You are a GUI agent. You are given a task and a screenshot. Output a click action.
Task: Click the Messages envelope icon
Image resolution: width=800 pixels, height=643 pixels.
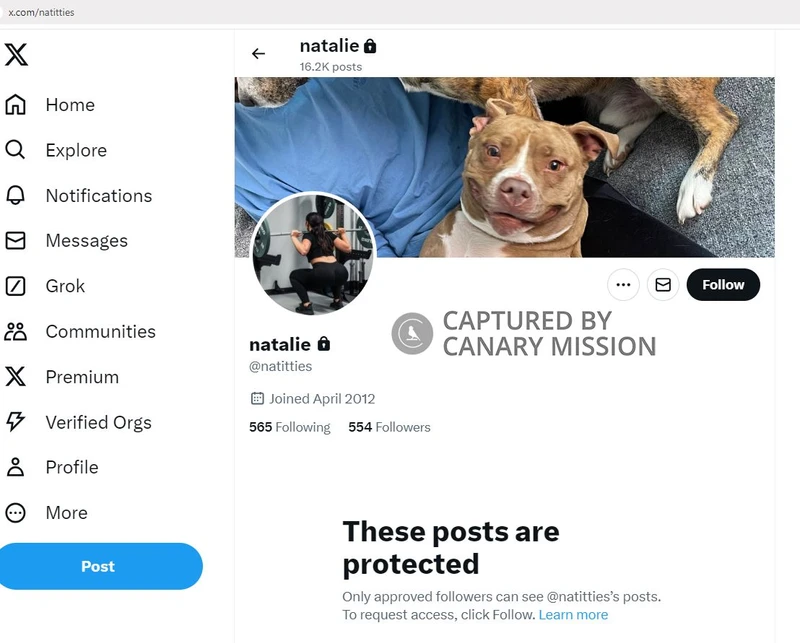pos(16,241)
